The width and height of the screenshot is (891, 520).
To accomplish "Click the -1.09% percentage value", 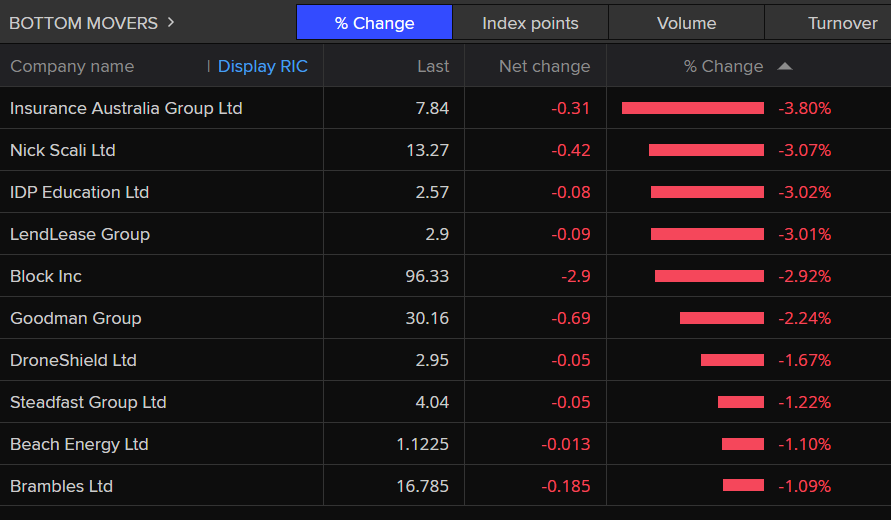I will [805, 486].
